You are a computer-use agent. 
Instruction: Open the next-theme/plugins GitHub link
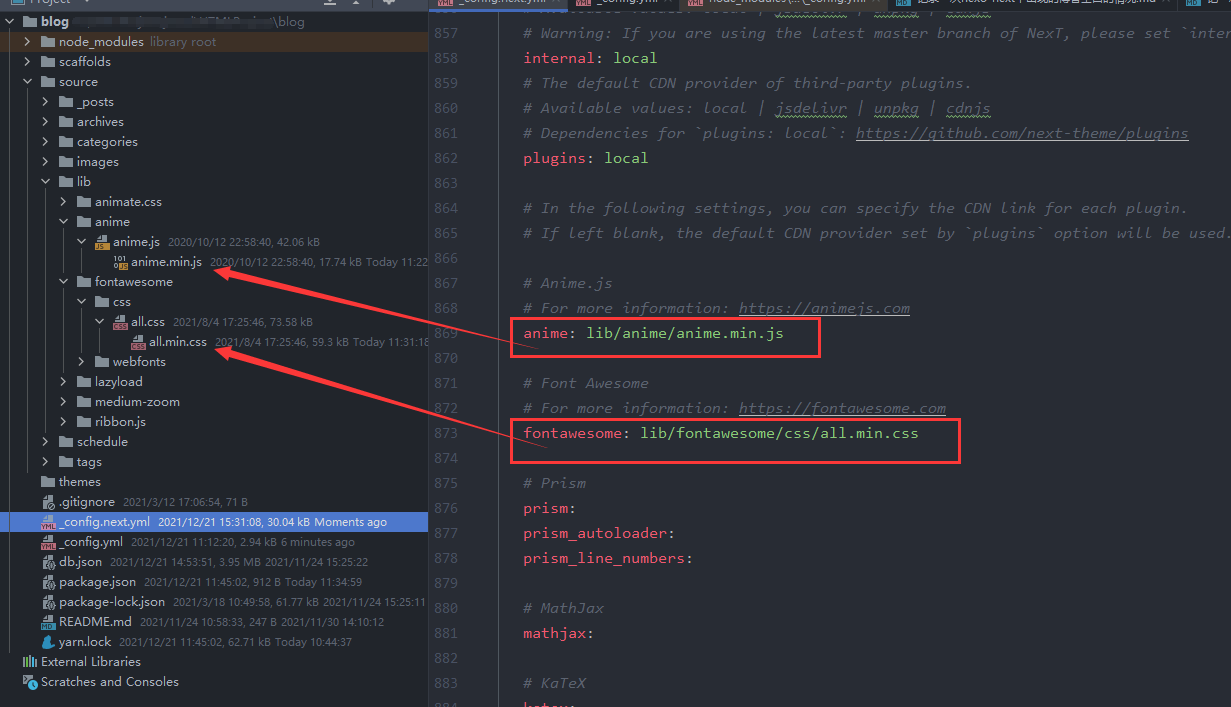(x=1021, y=133)
